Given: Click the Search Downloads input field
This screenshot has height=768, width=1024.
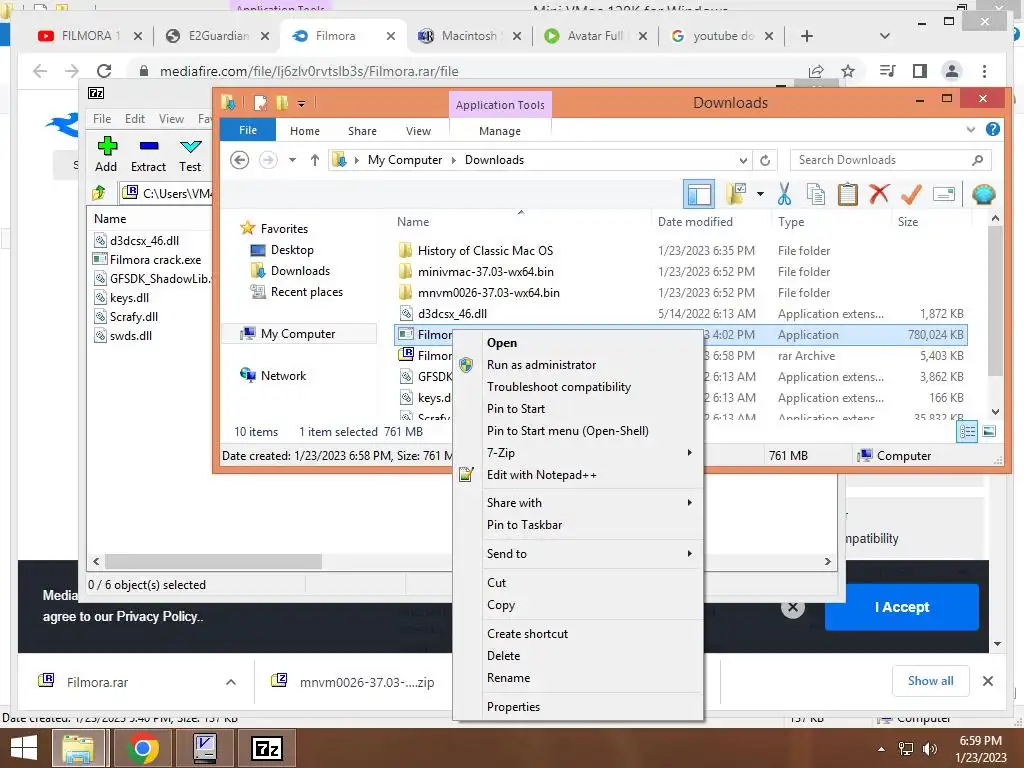Looking at the screenshot, I should click(x=890, y=160).
